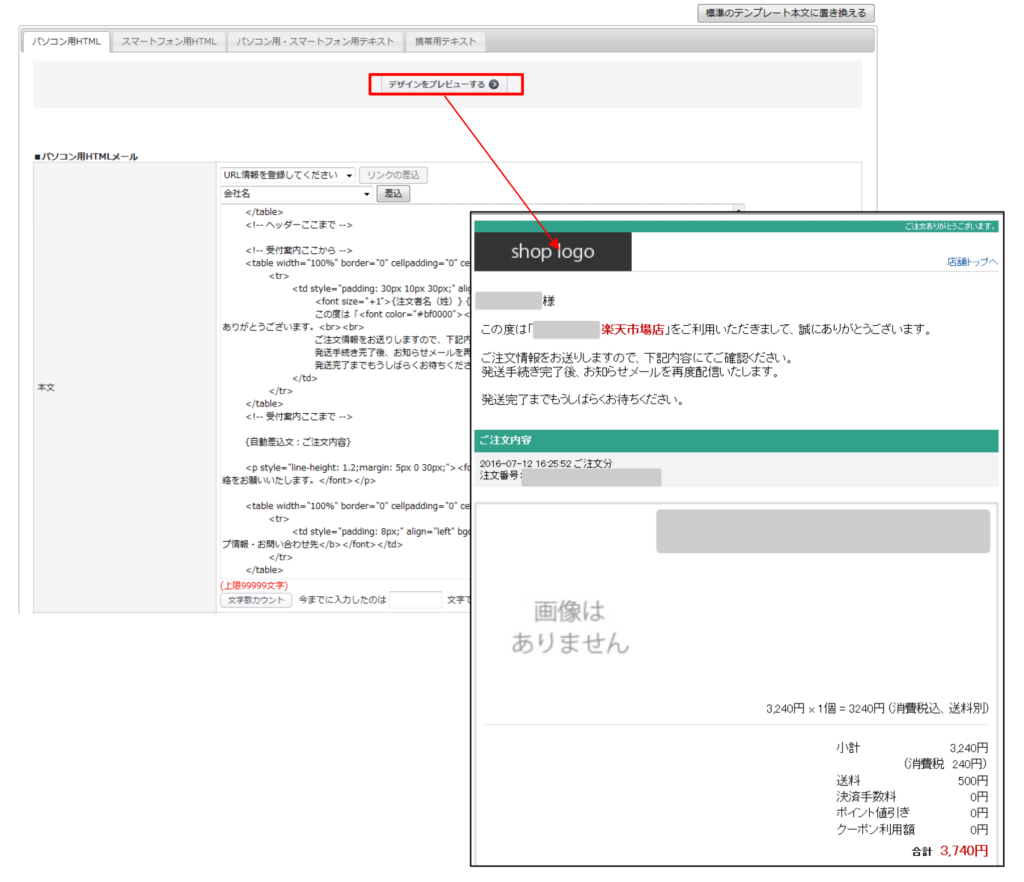Click the 文字数カウント button
The image size is (1024, 882).
(x=256, y=600)
